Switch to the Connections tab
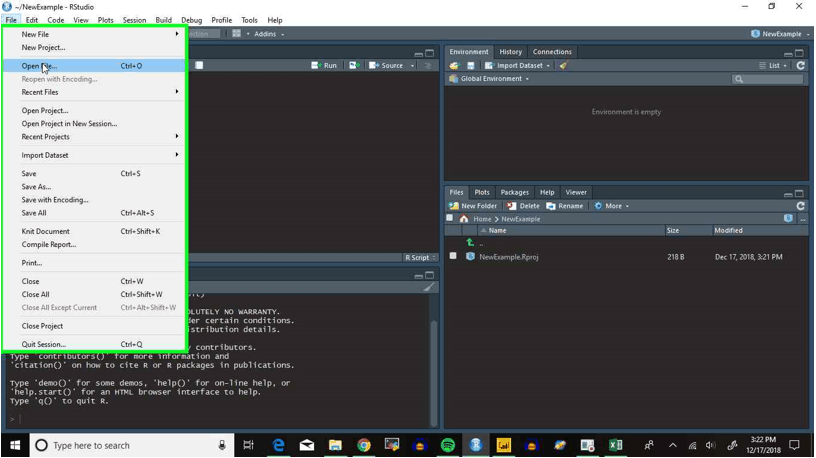The width and height of the screenshot is (816, 458). click(x=552, y=52)
